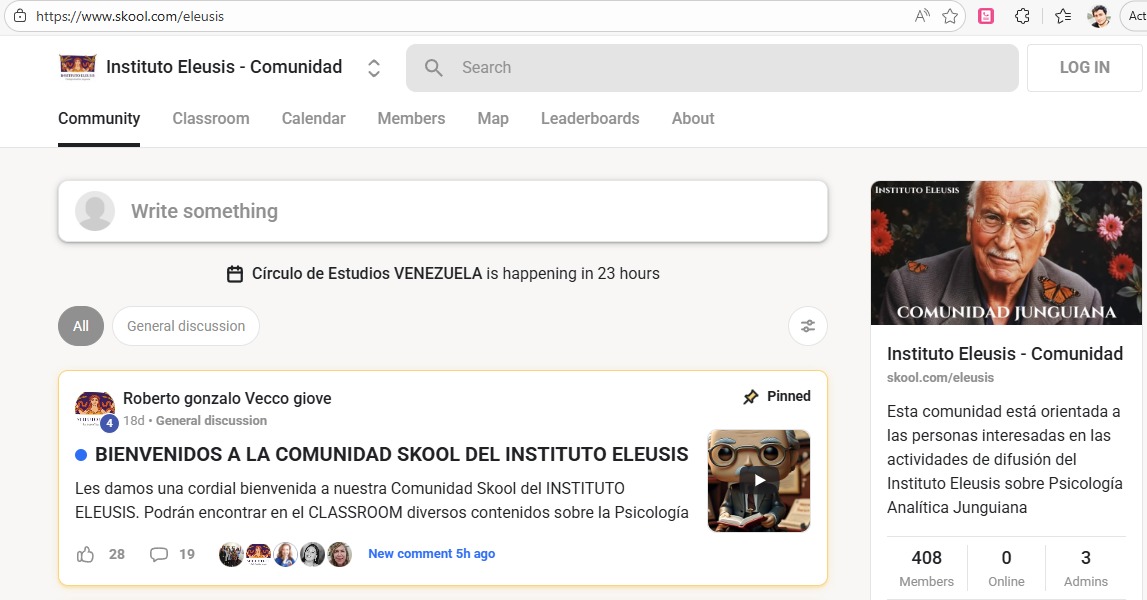Open the Calendar tab
Viewport: 1147px width, 600px height.
[313, 119]
